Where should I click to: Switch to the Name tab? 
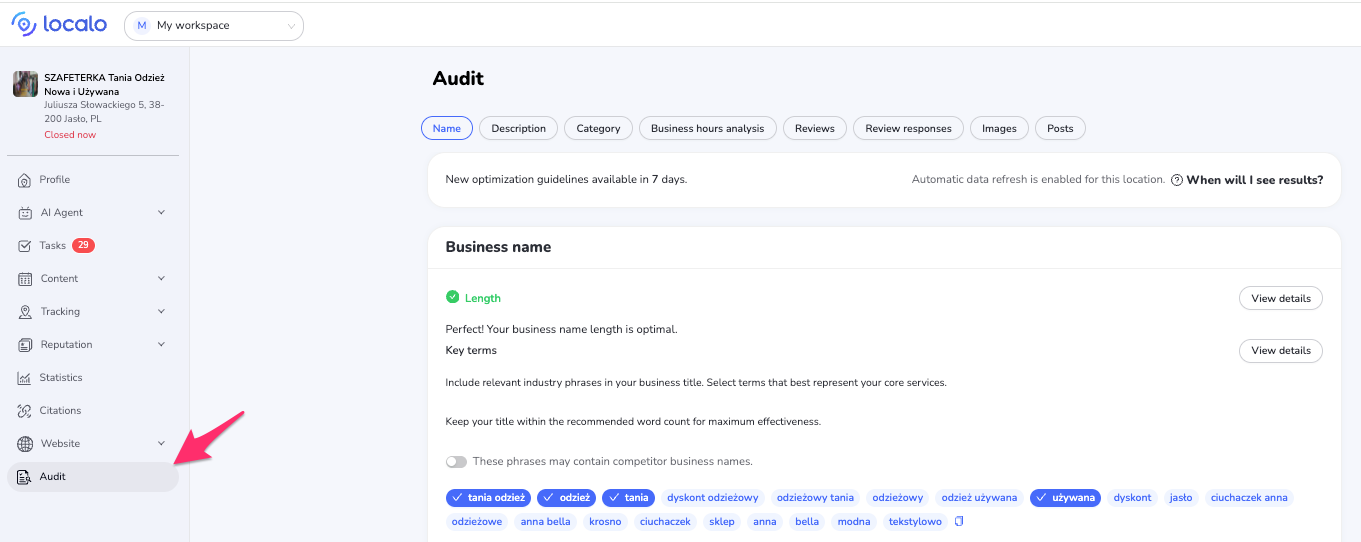tap(447, 128)
